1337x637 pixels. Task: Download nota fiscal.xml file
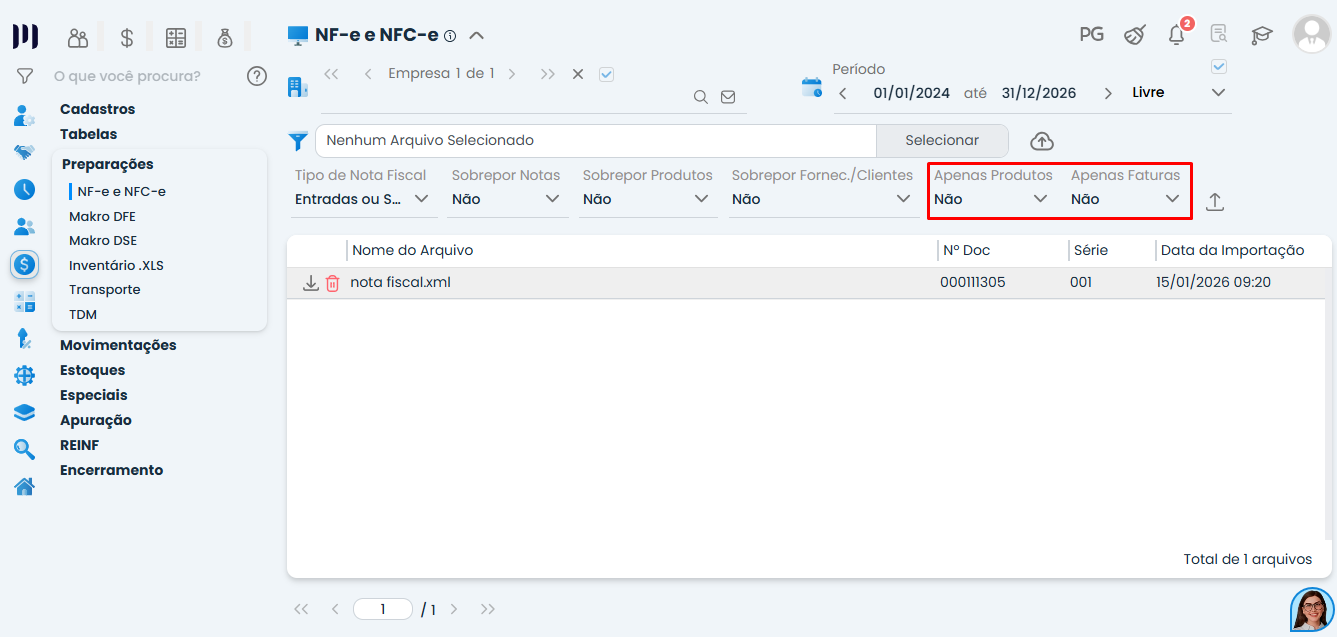[x=311, y=283]
